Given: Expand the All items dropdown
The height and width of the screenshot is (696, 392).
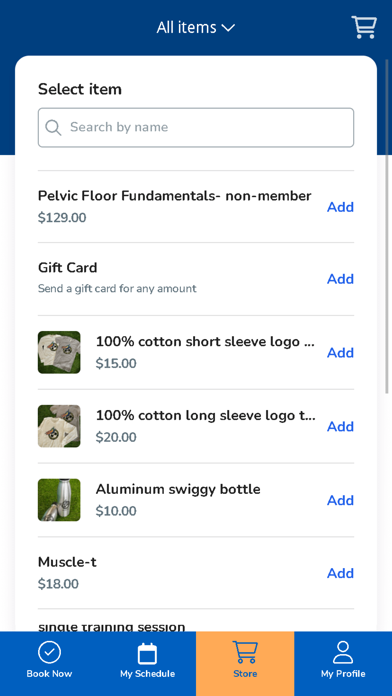Looking at the screenshot, I should [x=196, y=28].
